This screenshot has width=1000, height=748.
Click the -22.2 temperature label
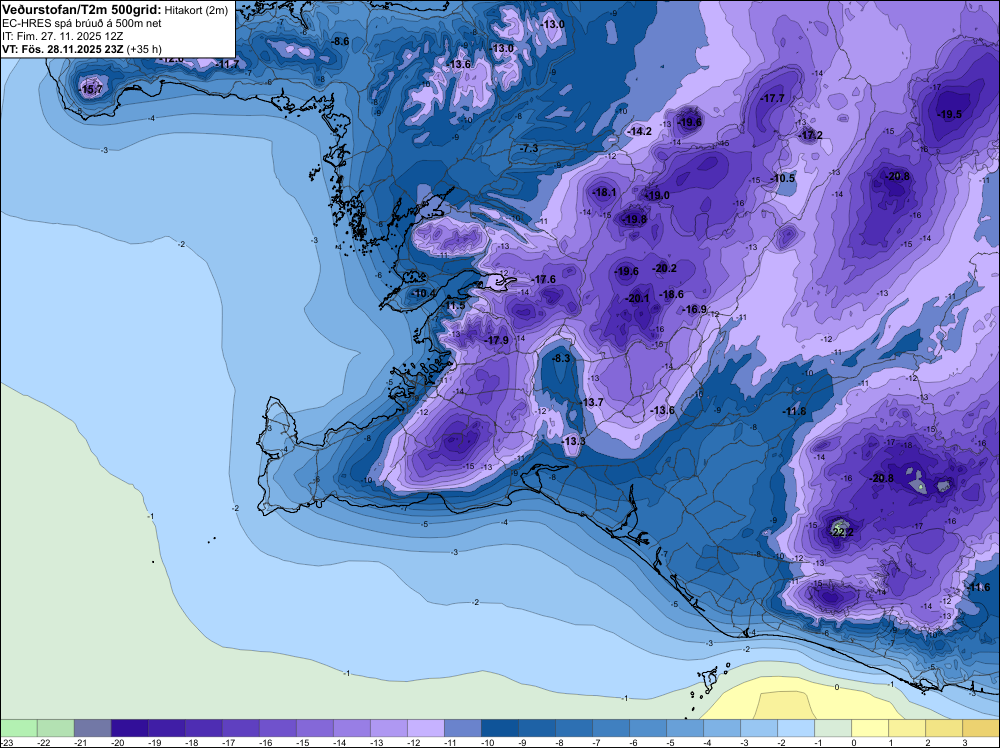pyautogui.click(x=842, y=532)
